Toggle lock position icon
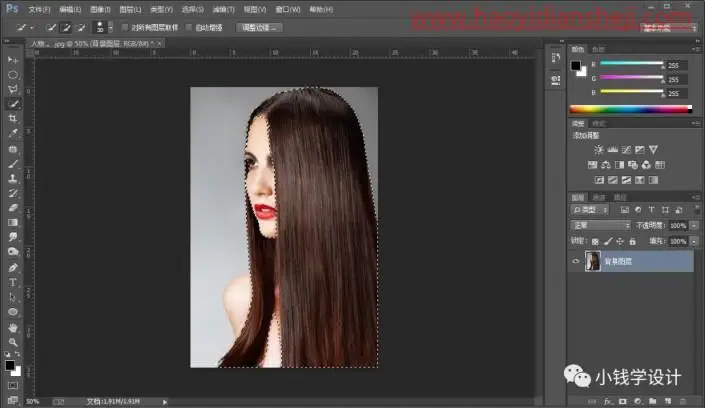The height and width of the screenshot is (408, 705). tap(620, 242)
